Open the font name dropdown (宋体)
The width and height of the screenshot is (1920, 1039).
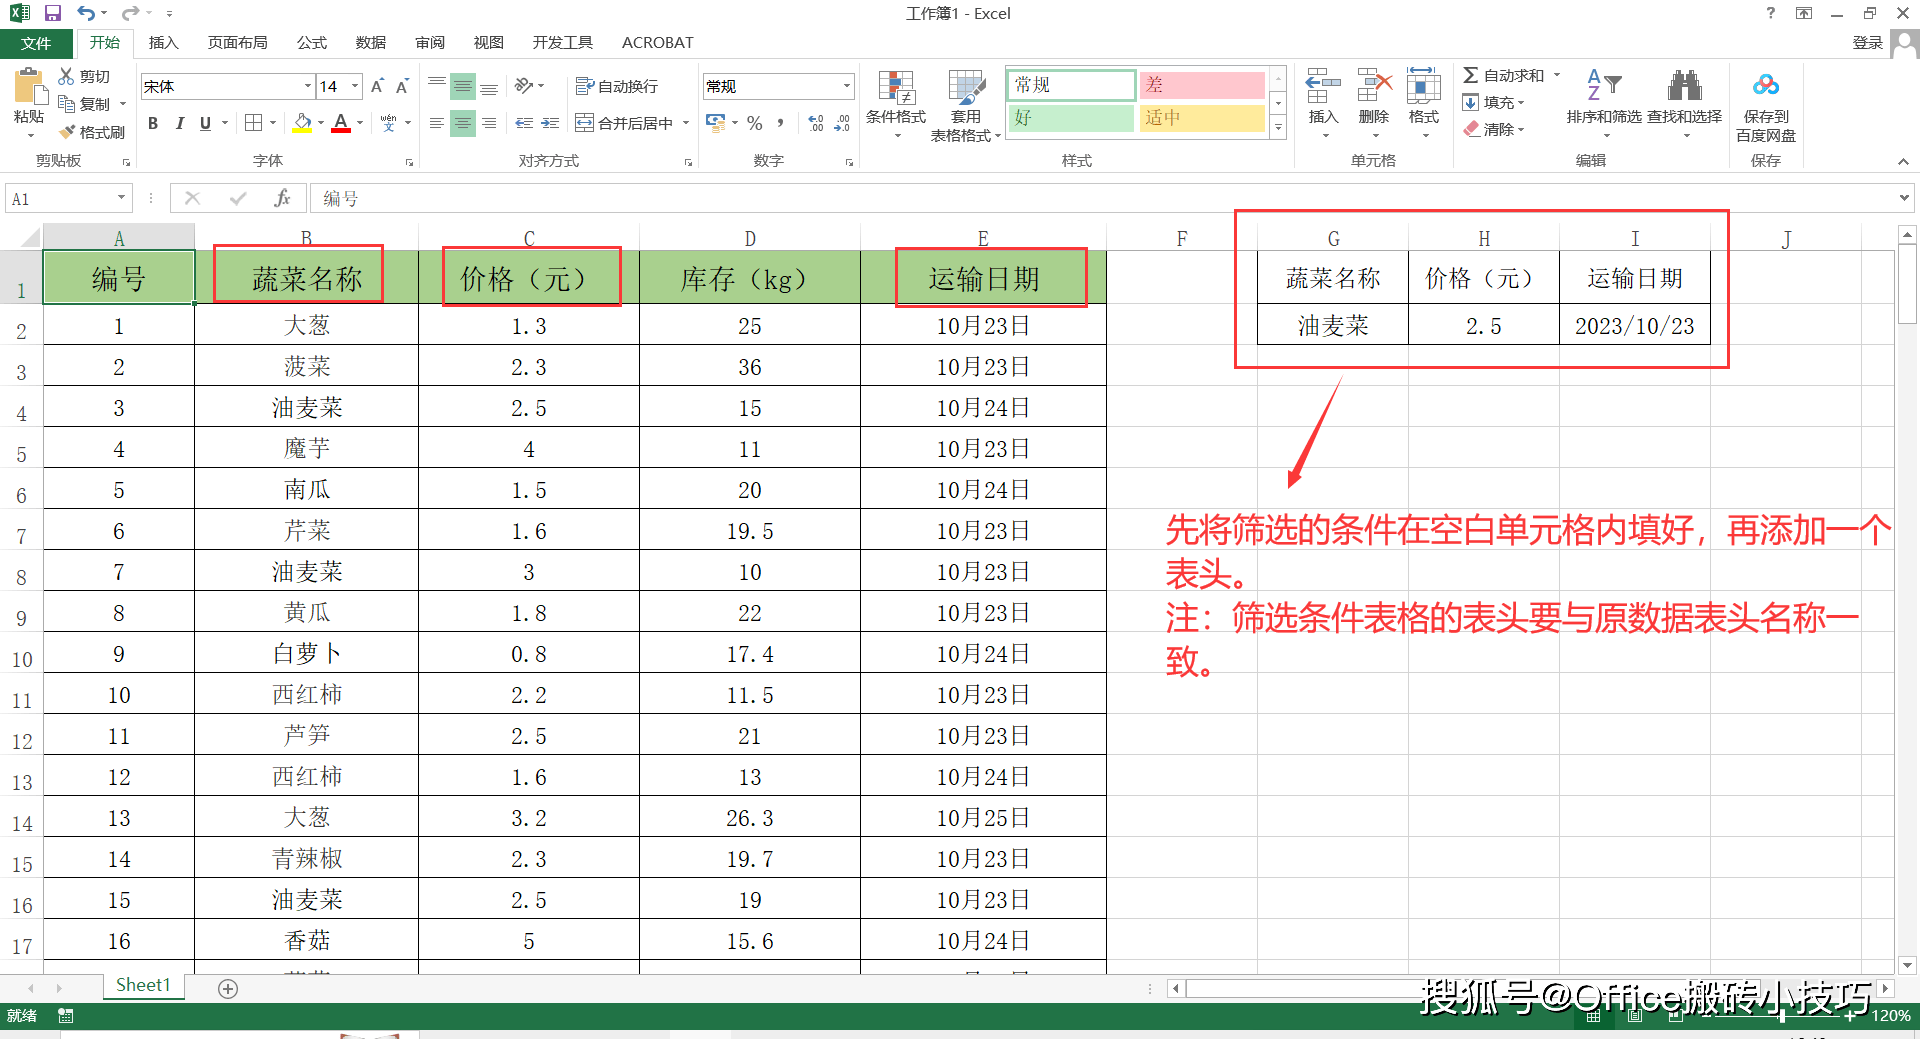coord(308,86)
